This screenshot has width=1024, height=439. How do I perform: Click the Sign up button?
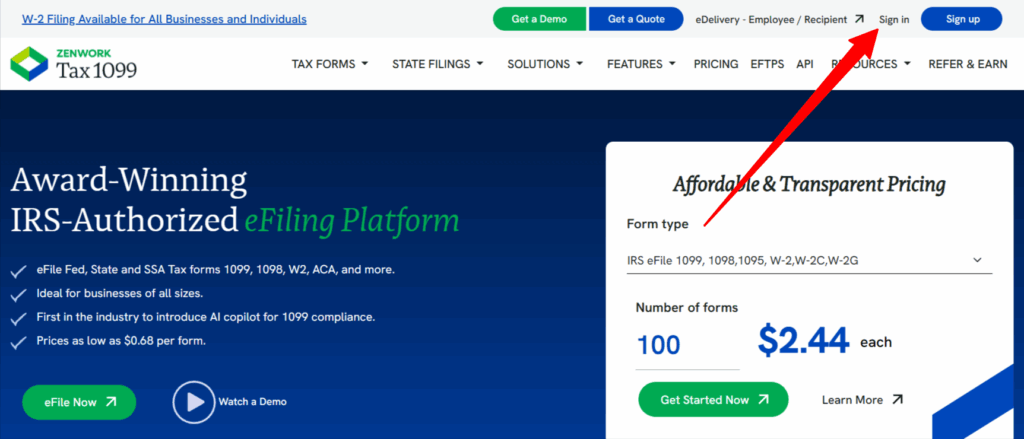(x=962, y=19)
